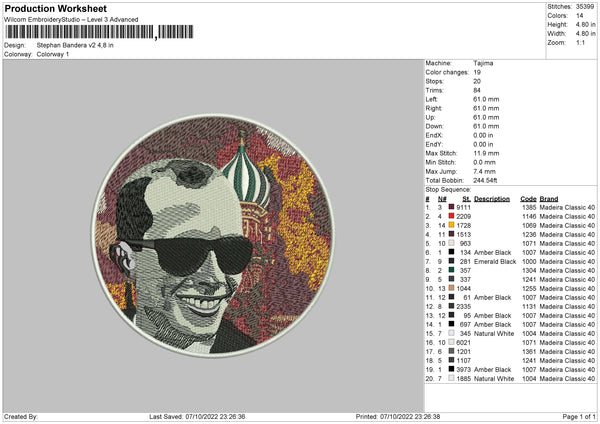Select the swatch in stop row 2335

pyautogui.click(x=452, y=306)
